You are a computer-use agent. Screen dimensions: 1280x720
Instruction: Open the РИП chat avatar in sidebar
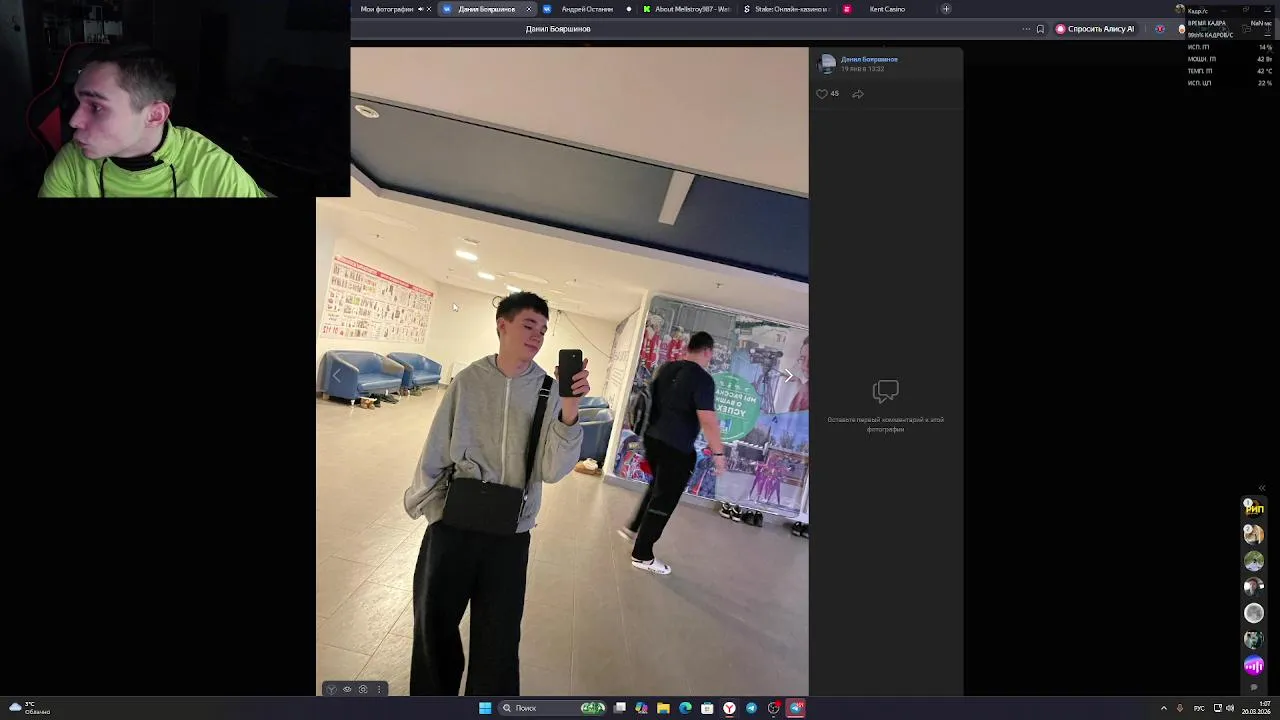[1254, 508]
